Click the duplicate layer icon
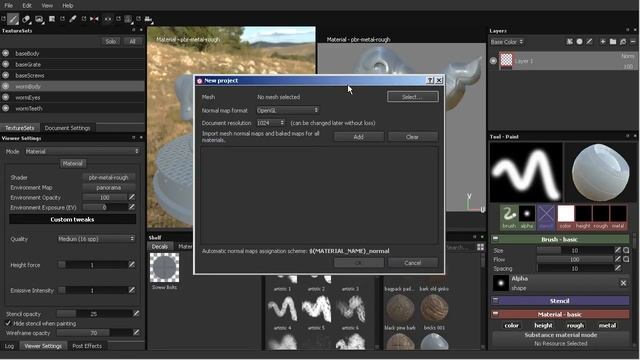Viewport: 640px width, 360px height. point(623,42)
